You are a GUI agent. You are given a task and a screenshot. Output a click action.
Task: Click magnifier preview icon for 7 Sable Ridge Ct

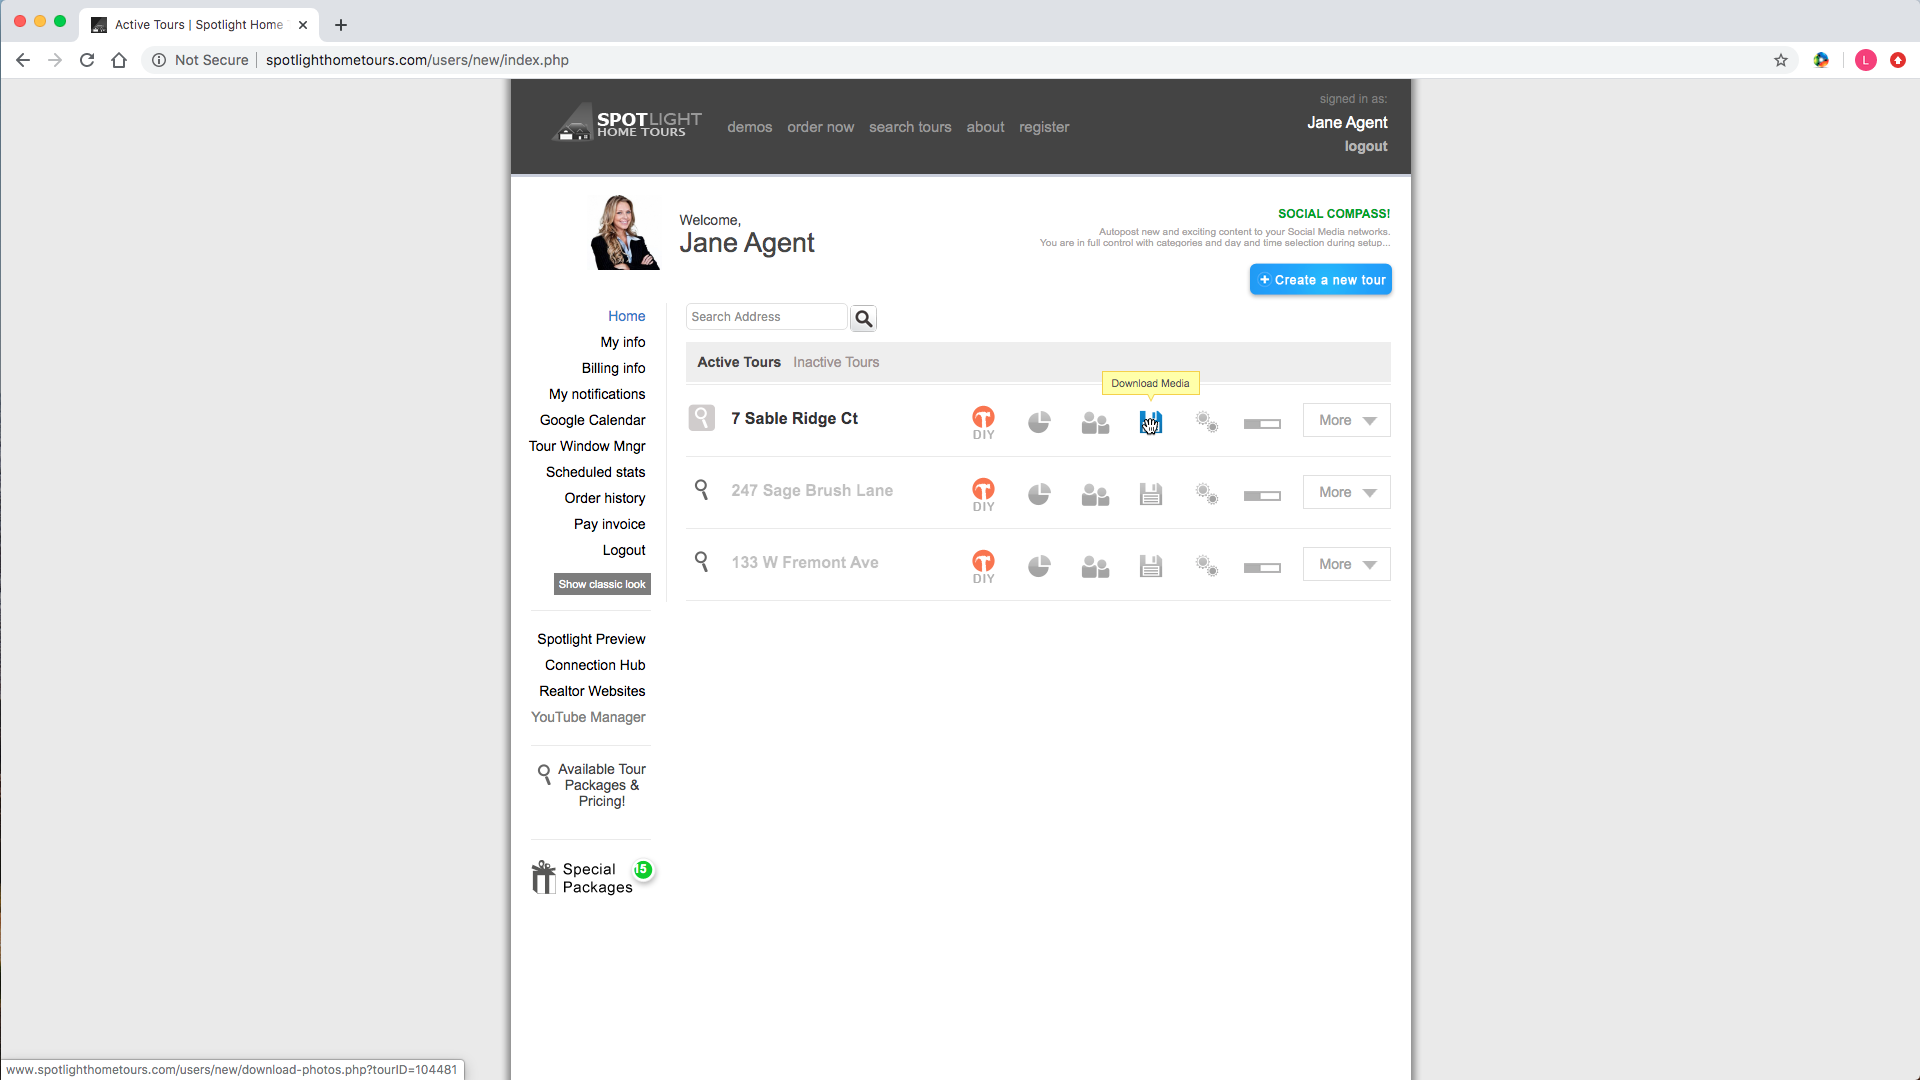click(x=702, y=418)
